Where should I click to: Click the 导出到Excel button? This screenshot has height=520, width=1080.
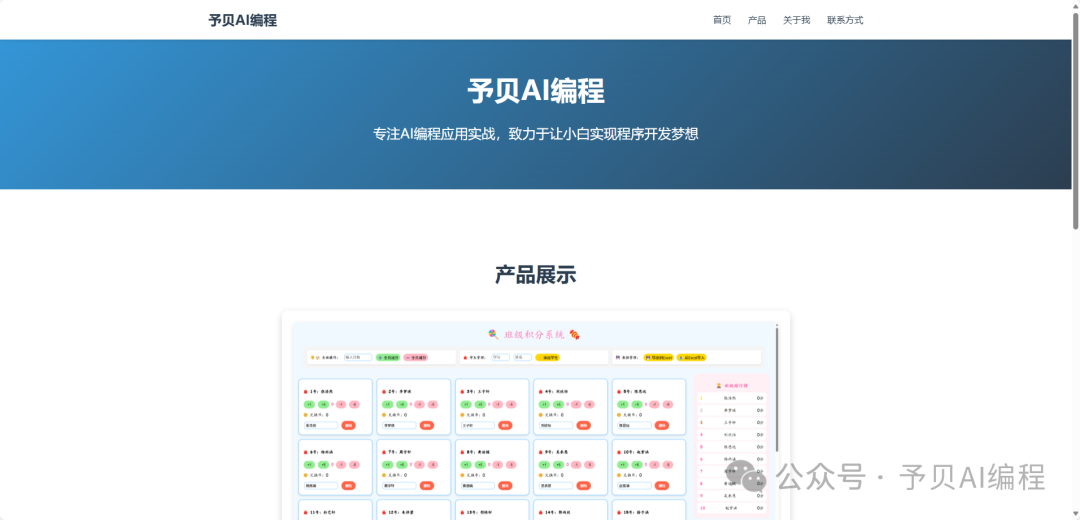coord(658,357)
